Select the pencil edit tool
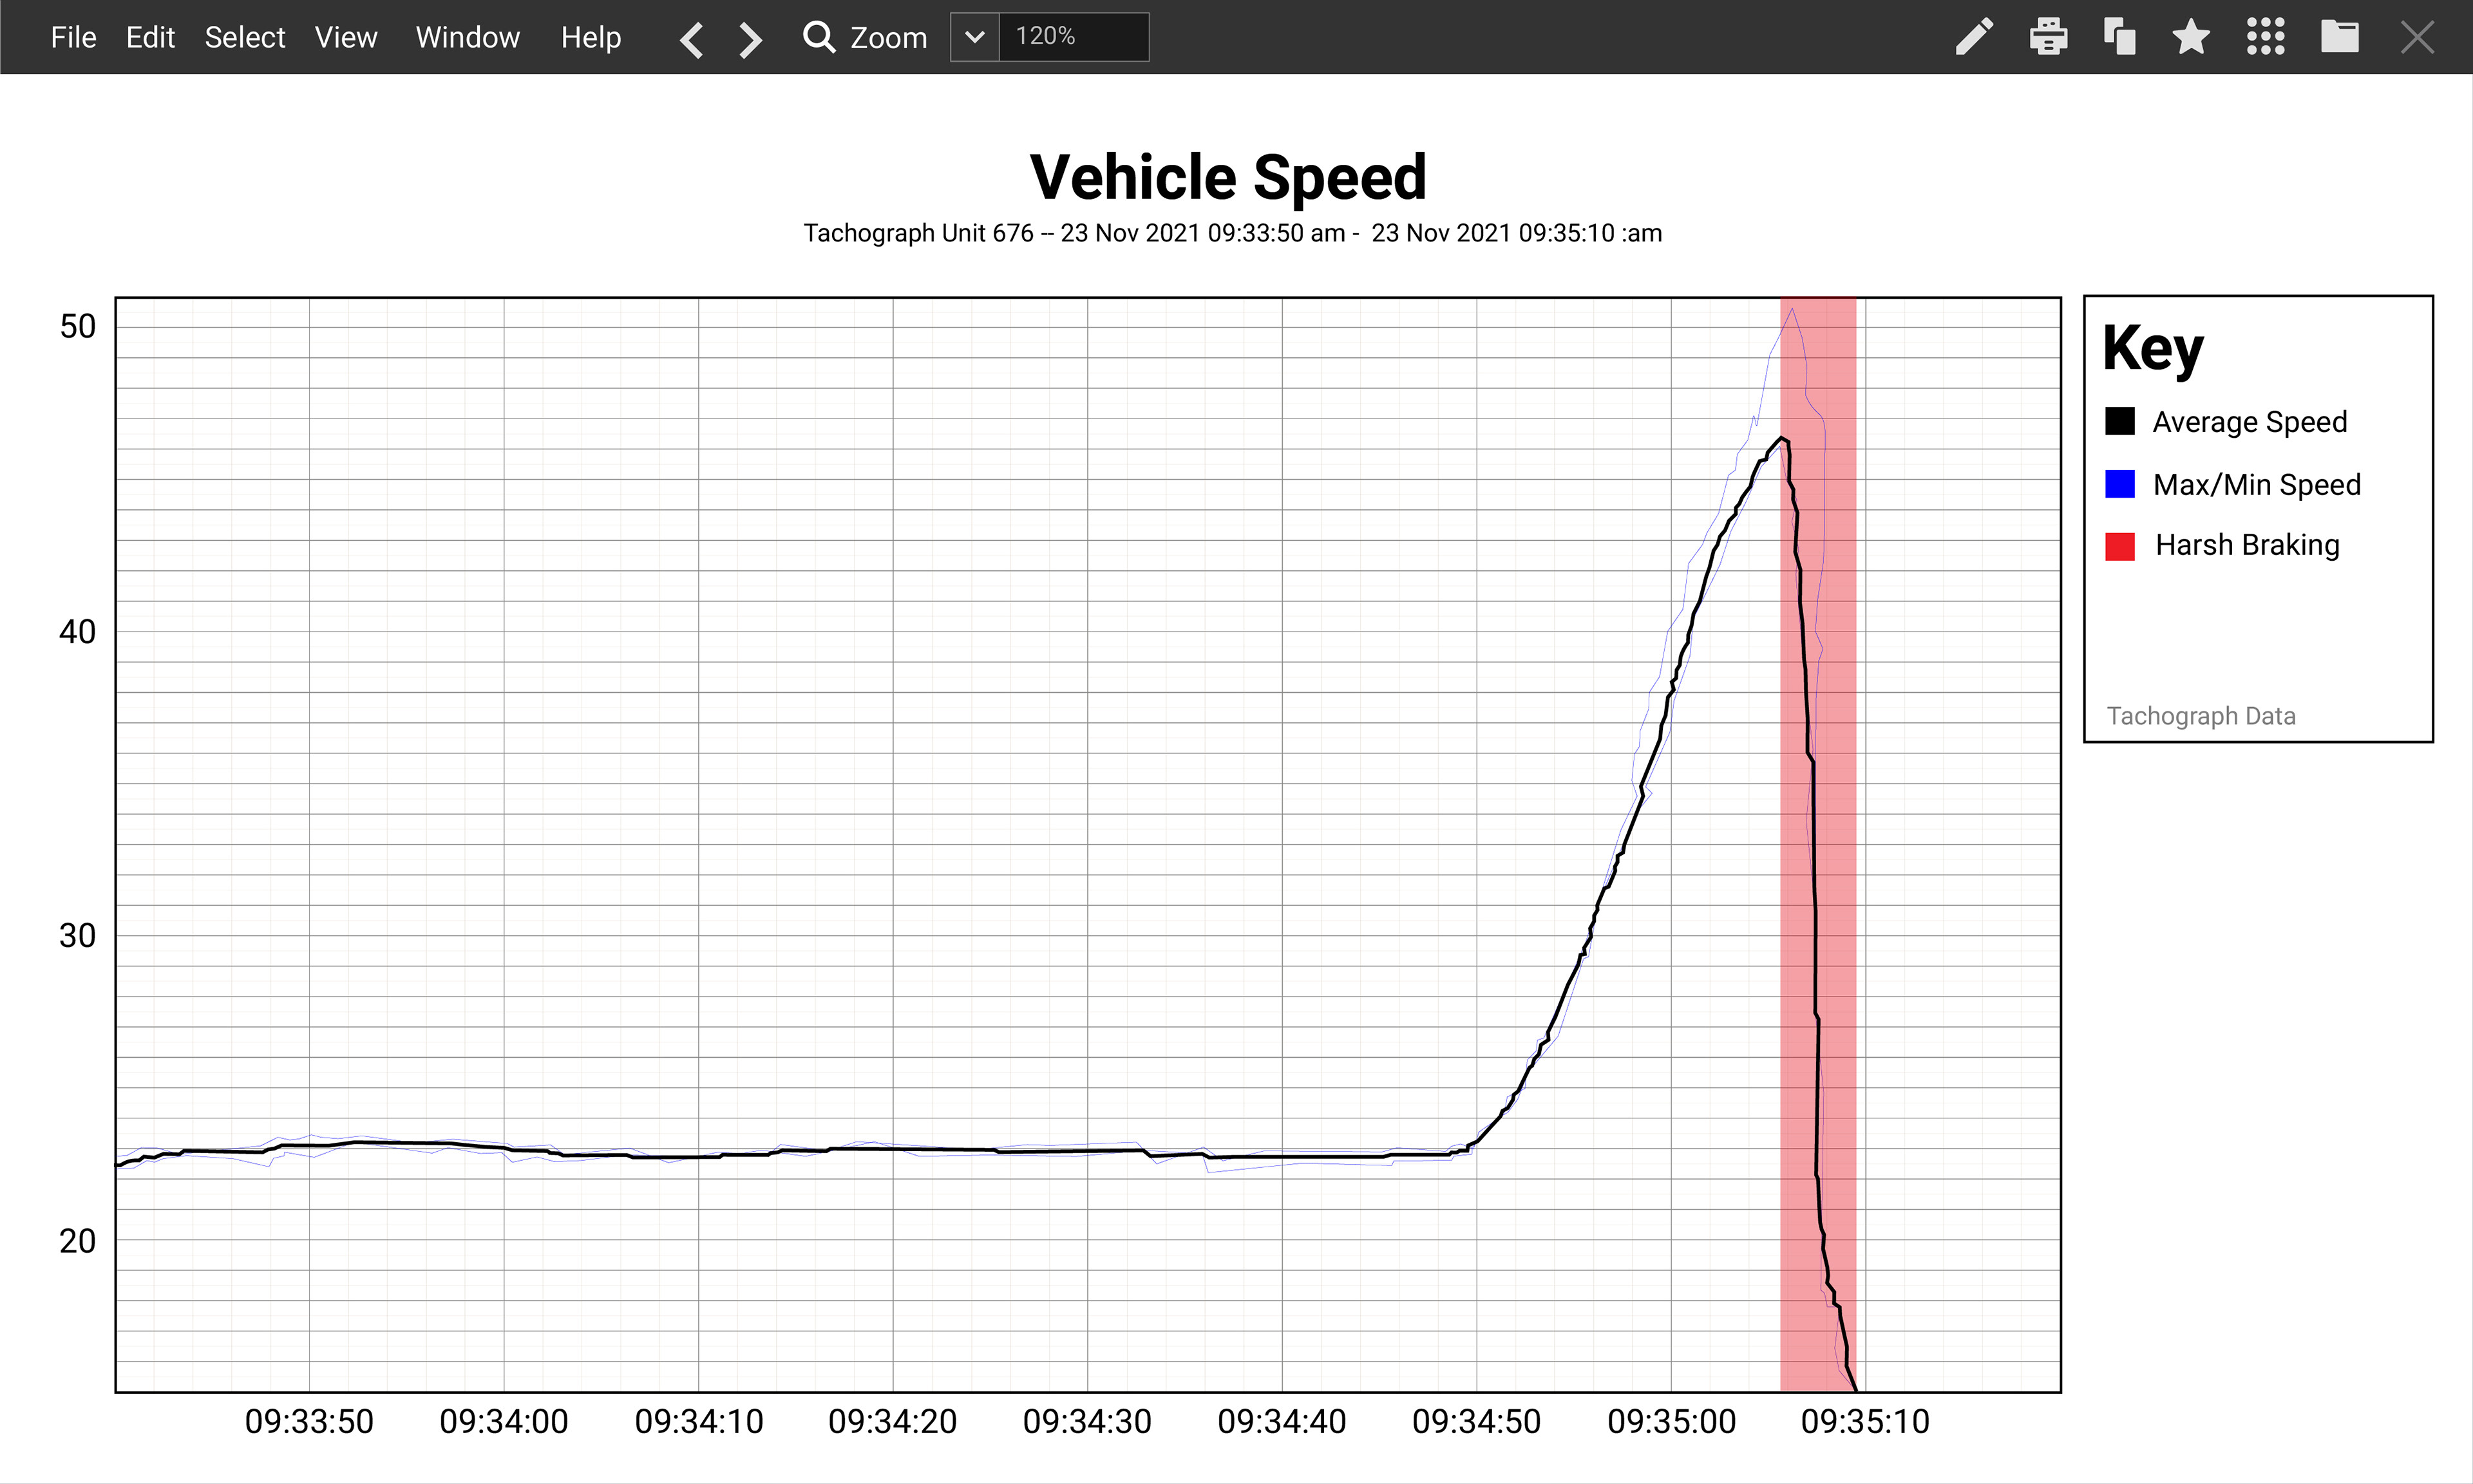The image size is (2473, 1484). pyautogui.click(x=1975, y=37)
